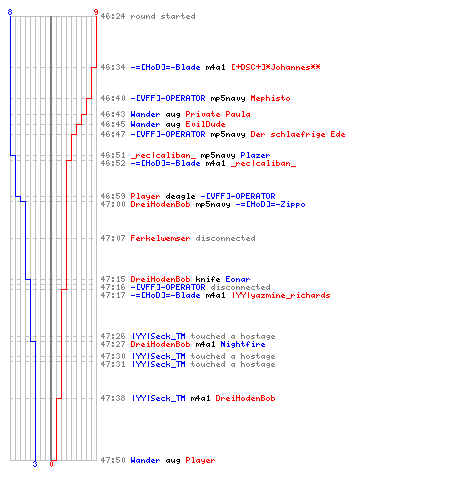Viewport: 450px width, 500px height.
Task: Select the Eonar name at 47:15
Action: coord(238,279)
